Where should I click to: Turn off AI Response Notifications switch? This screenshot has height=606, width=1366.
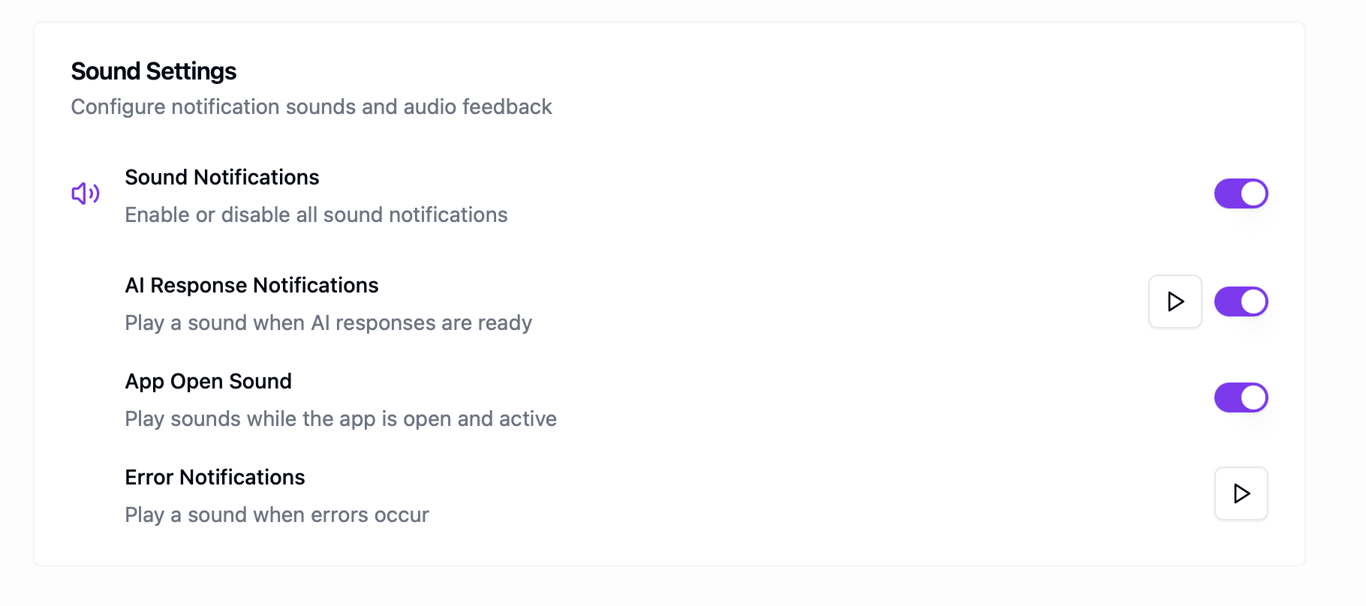tap(1241, 301)
